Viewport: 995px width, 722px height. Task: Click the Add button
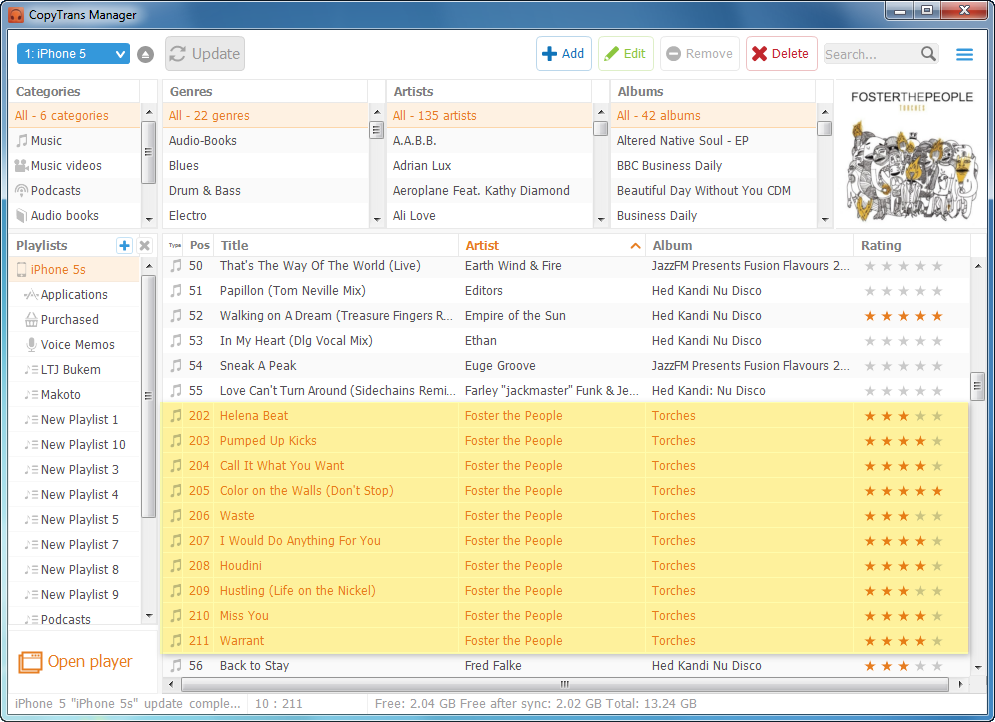(563, 54)
